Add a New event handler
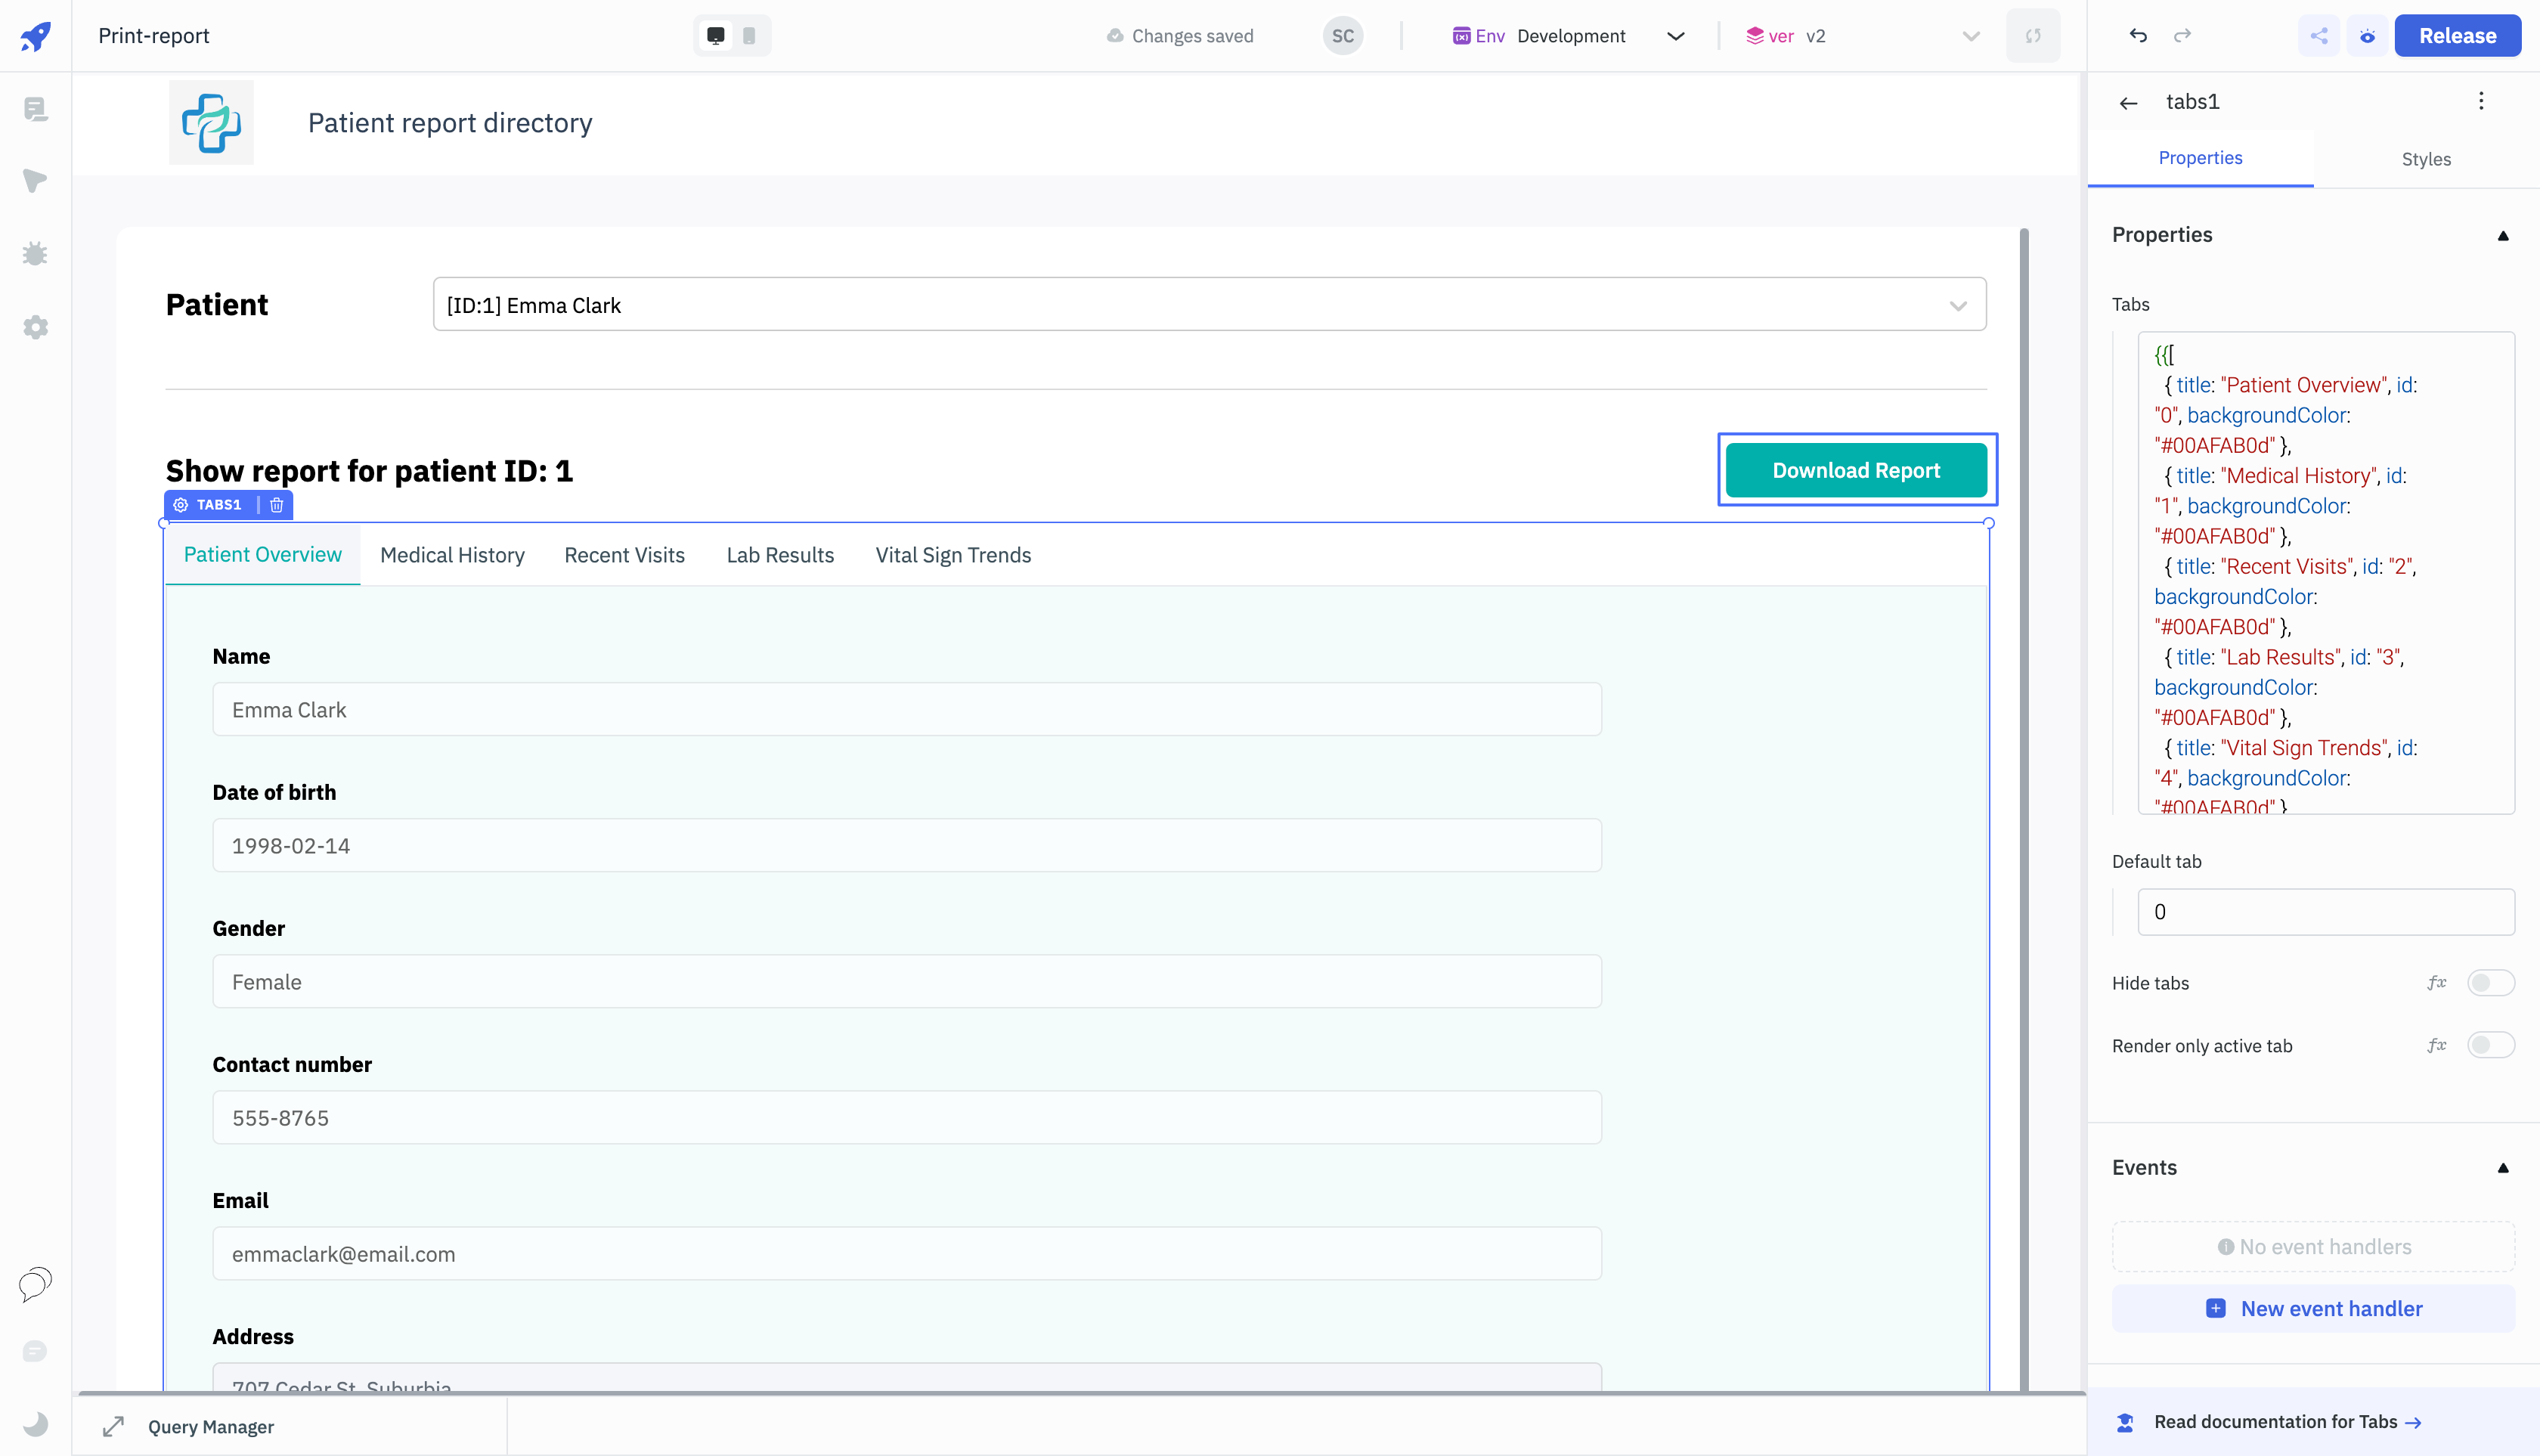The height and width of the screenshot is (1456, 2540). (x=2313, y=1309)
